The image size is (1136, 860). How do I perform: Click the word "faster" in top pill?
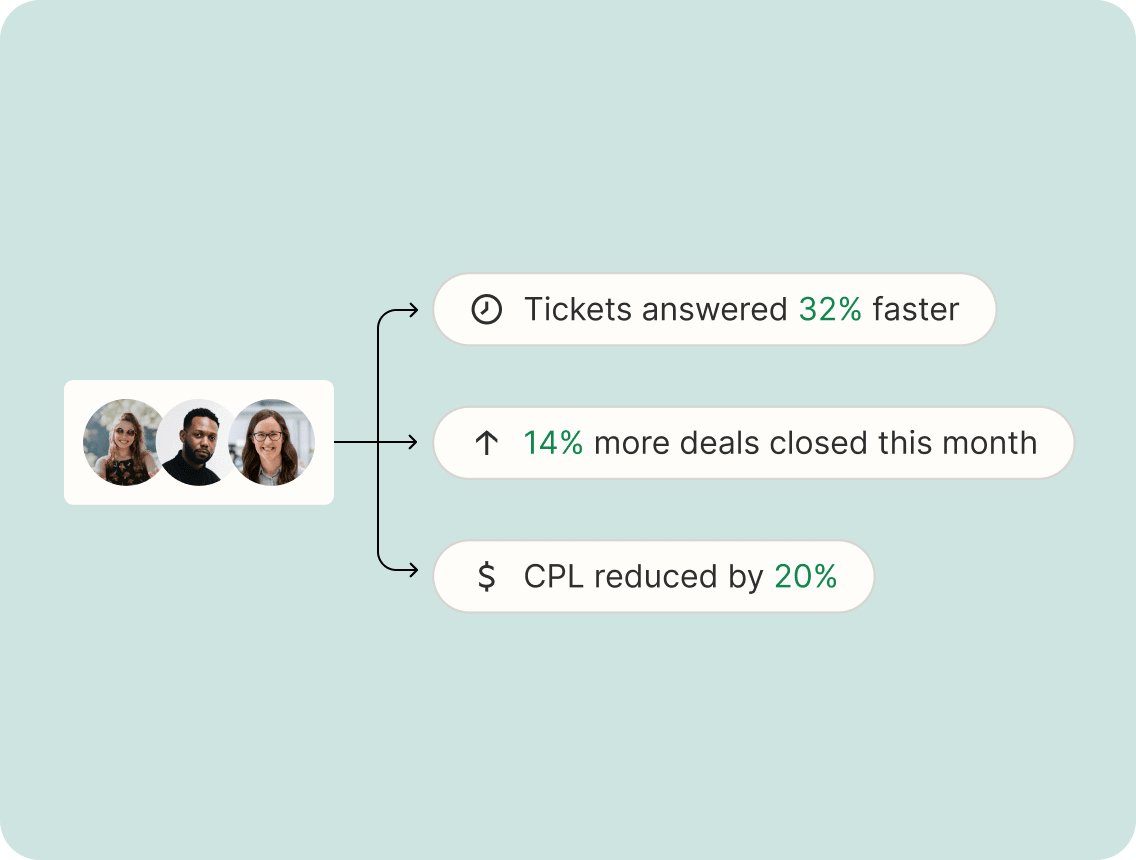point(915,310)
